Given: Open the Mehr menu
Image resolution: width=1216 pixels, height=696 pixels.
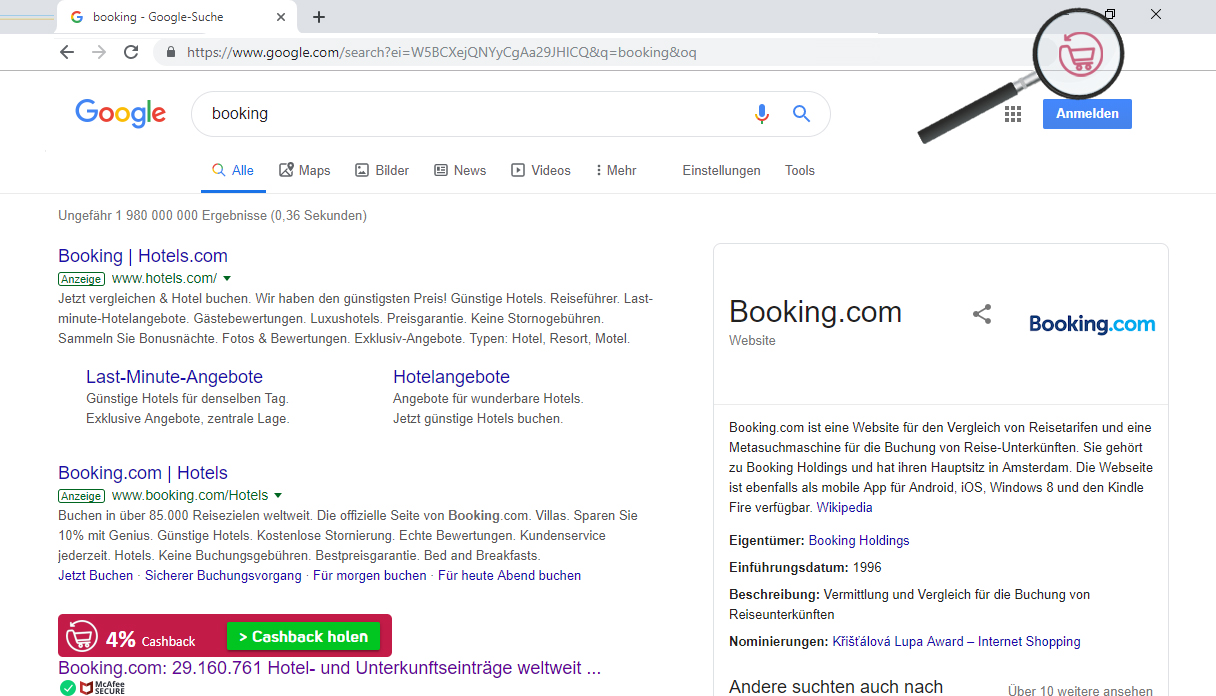Looking at the screenshot, I should pyautogui.click(x=616, y=171).
